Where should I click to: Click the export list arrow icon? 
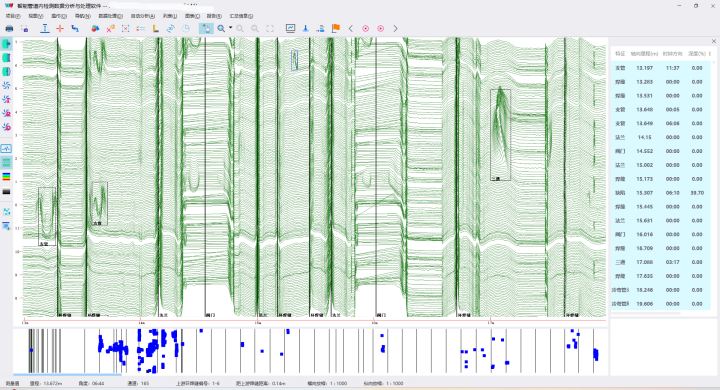[x=321, y=28]
